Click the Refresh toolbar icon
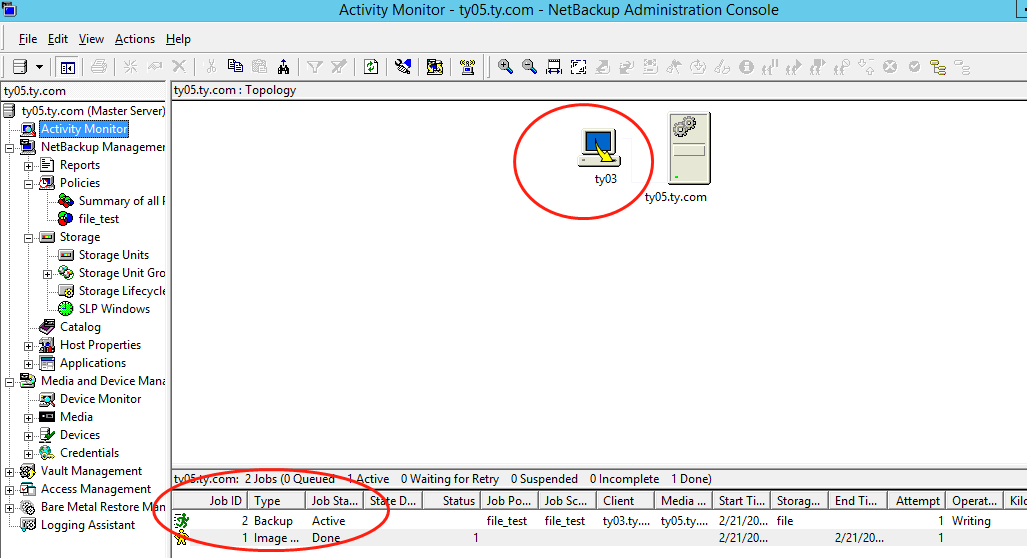This screenshot has height=558, width=1027. [371, 66]
